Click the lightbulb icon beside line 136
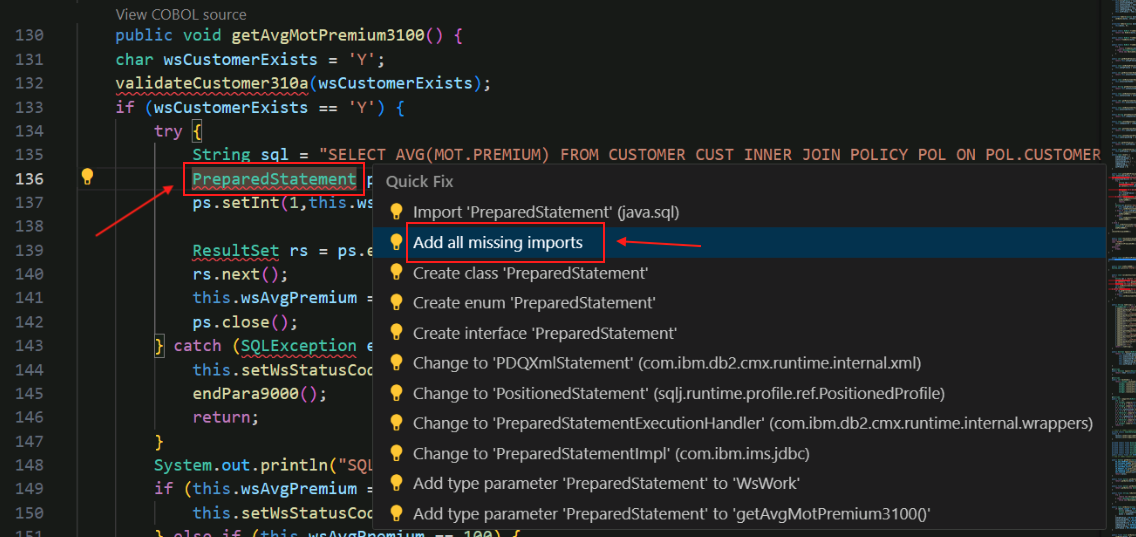Image resolution: width=1136 pixels, height=537 pixels. (x=87, y=177)
